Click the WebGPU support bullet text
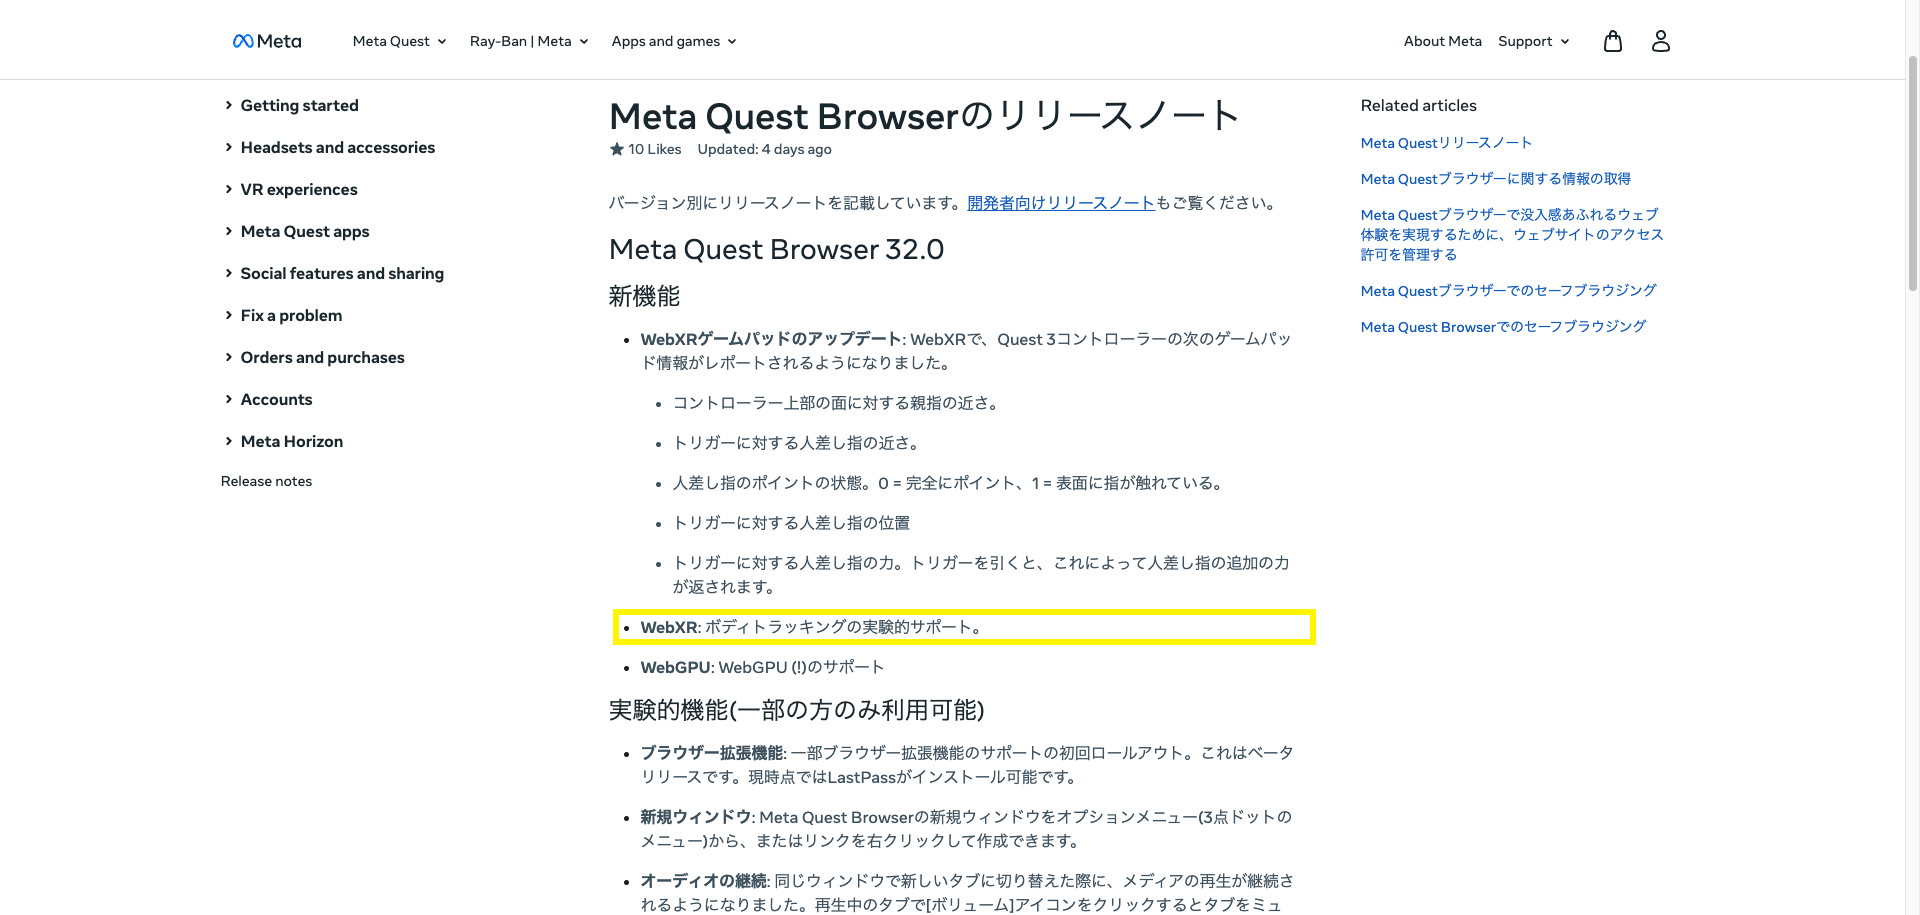 click(x=762, y=667)
